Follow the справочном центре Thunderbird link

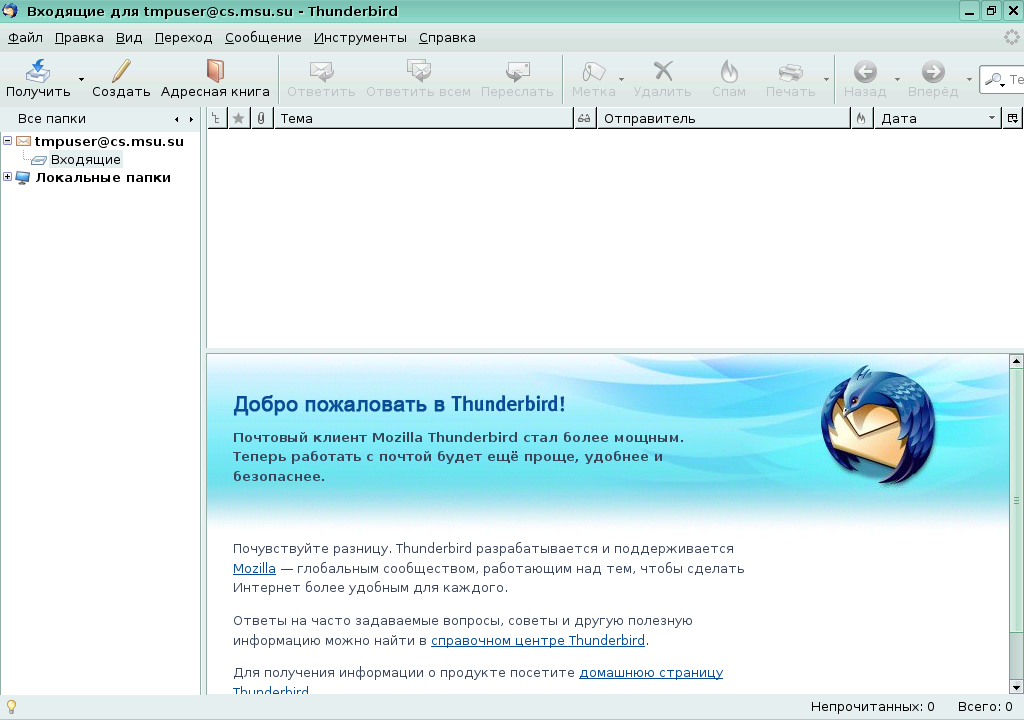pos(538,640)
